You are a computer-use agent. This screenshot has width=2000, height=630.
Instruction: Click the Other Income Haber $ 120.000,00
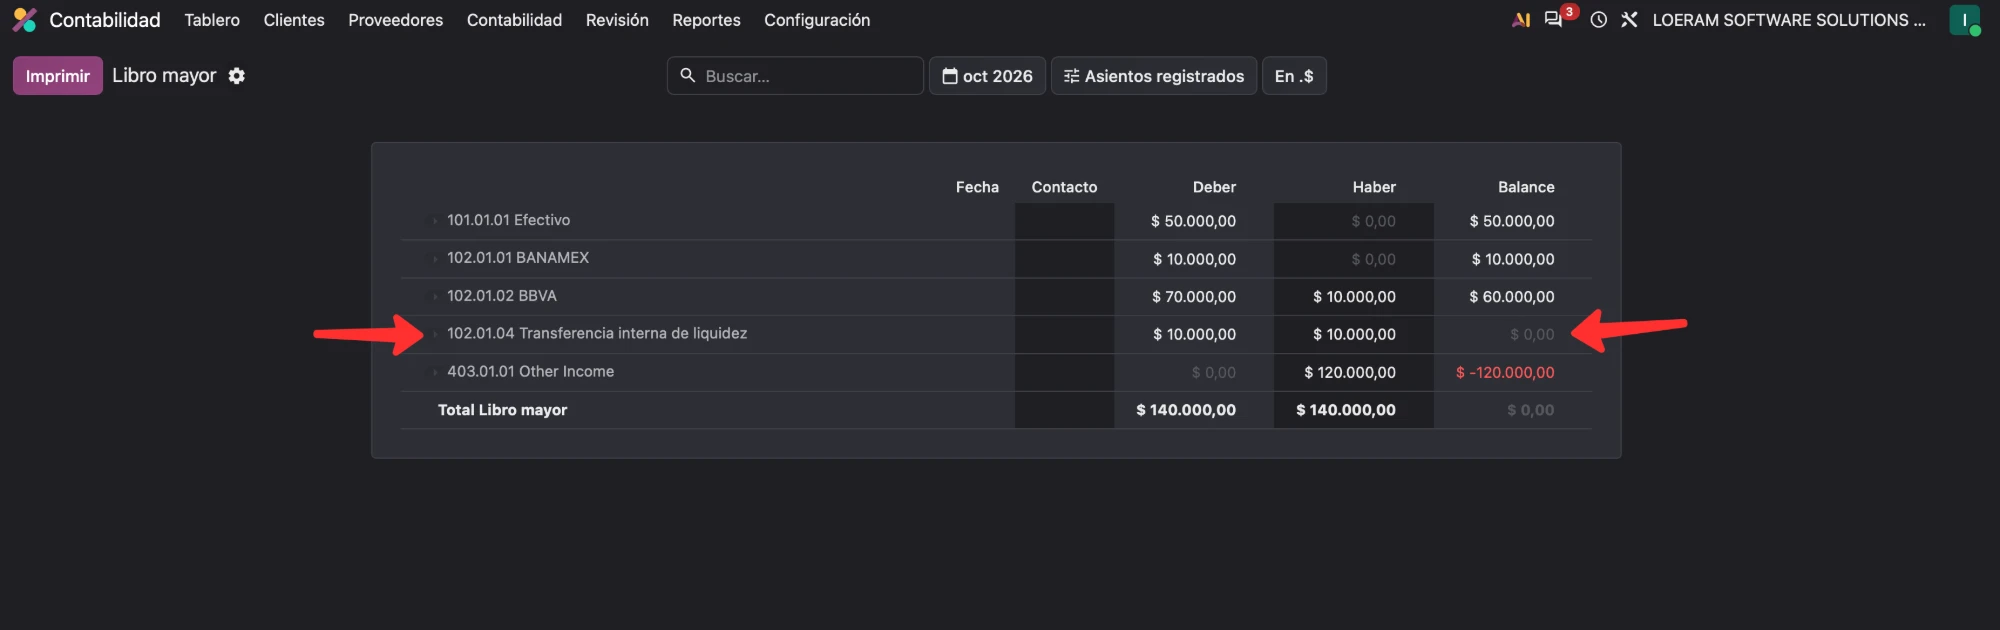click(1350, 372)
